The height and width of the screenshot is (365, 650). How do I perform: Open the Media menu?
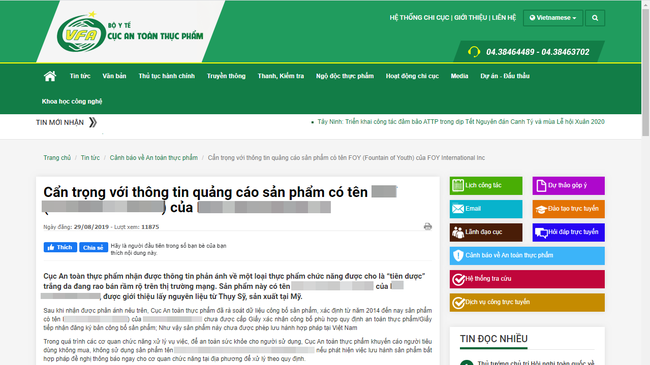click(x=459, y=76)
